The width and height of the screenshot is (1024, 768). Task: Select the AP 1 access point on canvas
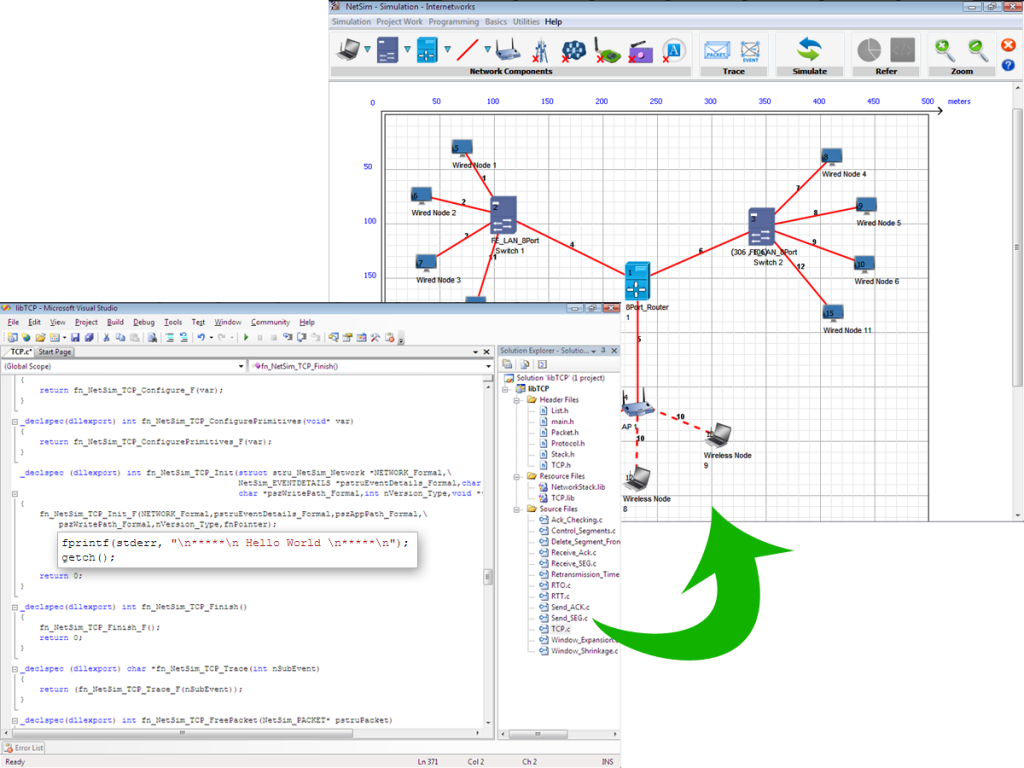638,405
